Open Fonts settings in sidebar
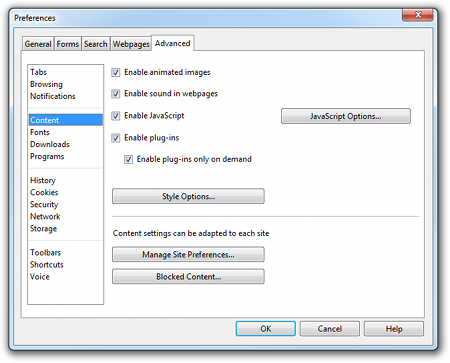Viewport: 450px width, 363px height. coord(66,132)
